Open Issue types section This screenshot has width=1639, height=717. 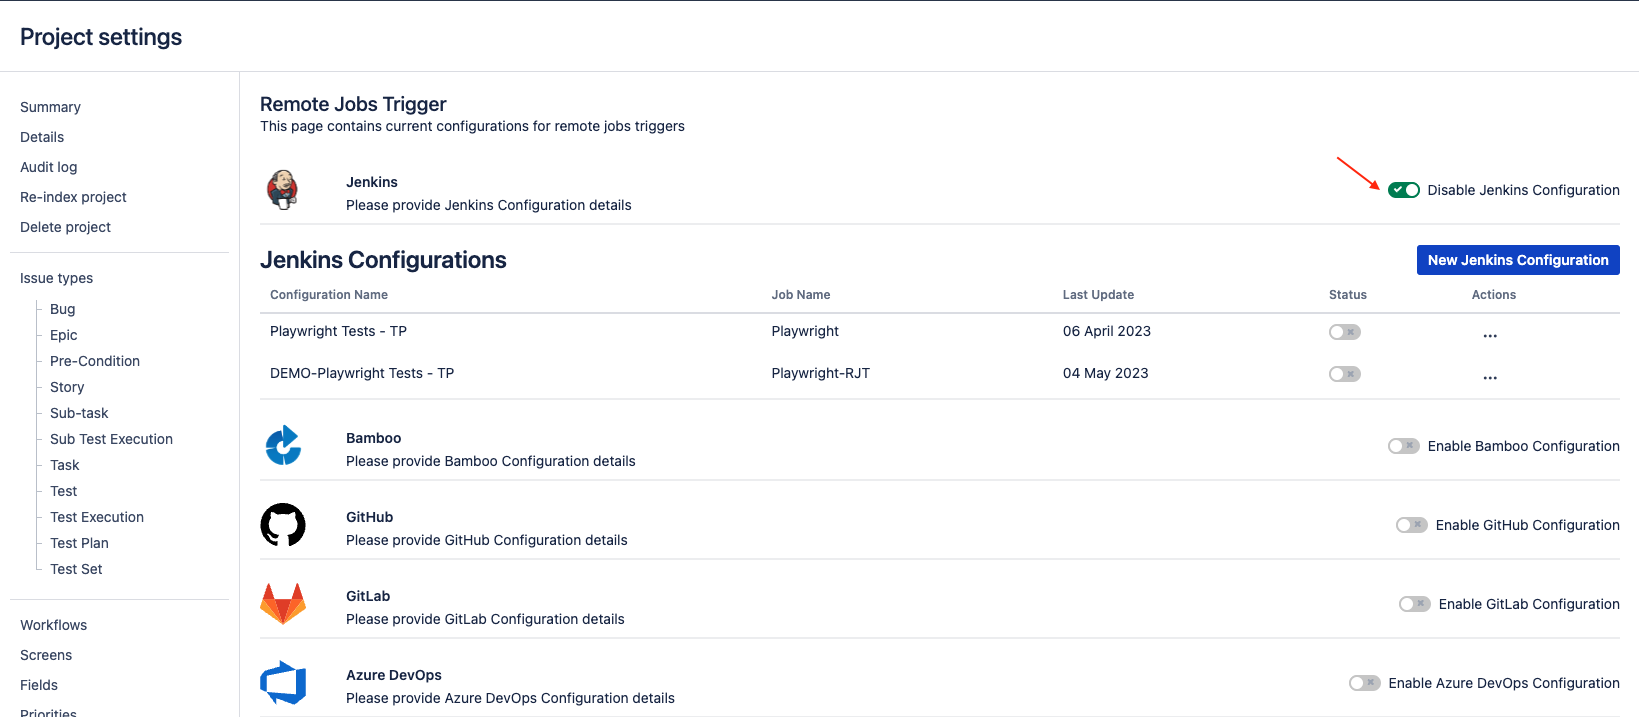click(x=56, y=278)
